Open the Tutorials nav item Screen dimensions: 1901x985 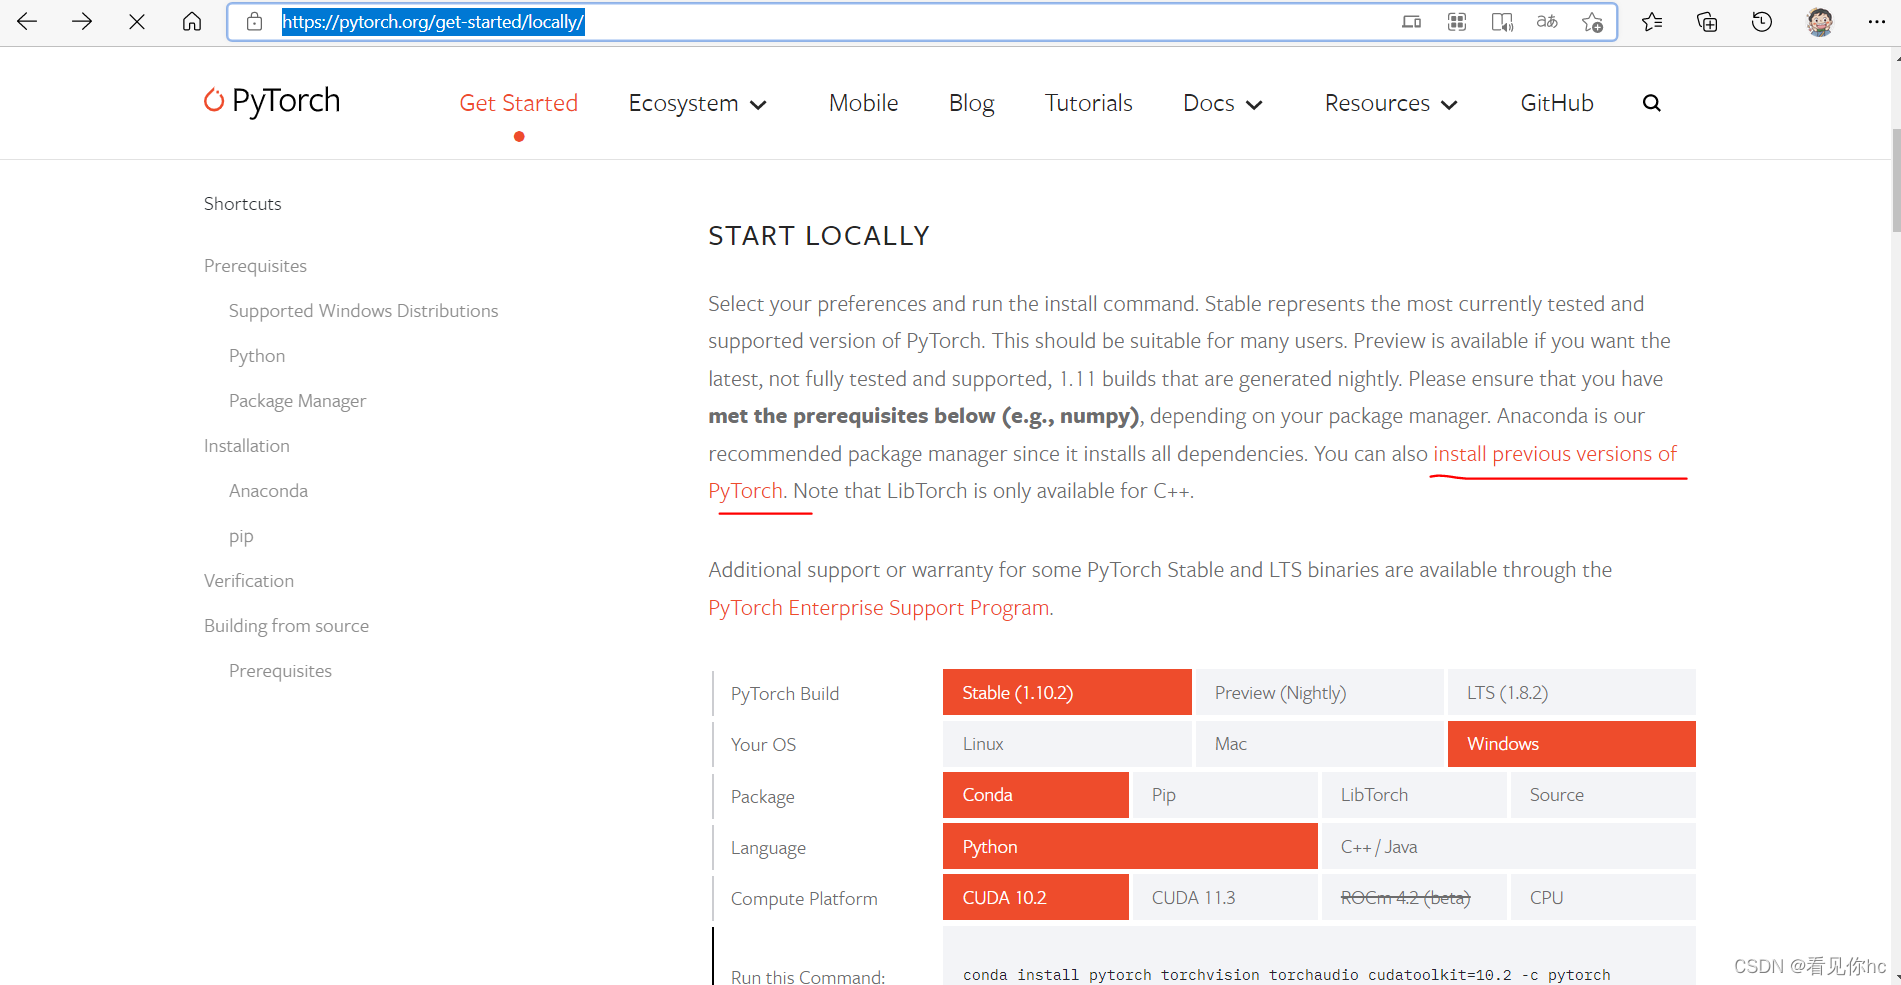pos(1088,103)
